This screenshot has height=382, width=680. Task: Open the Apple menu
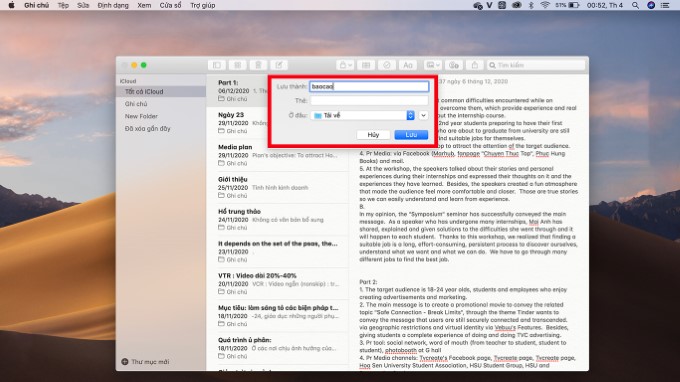[12, 5]
